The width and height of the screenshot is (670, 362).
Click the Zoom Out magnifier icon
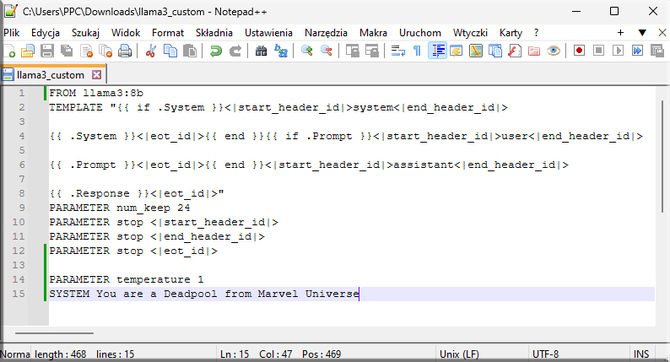326,51
